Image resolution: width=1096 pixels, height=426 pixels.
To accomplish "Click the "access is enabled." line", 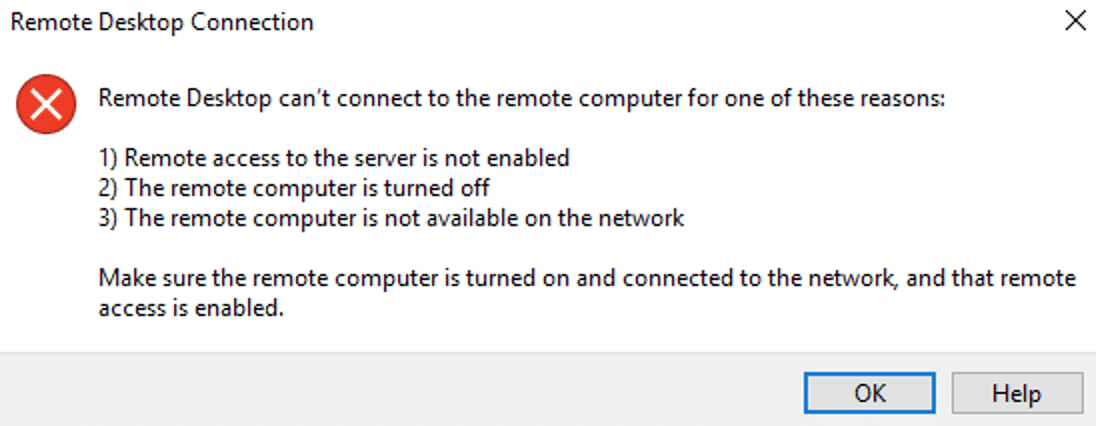I will (x=192, y=308).
